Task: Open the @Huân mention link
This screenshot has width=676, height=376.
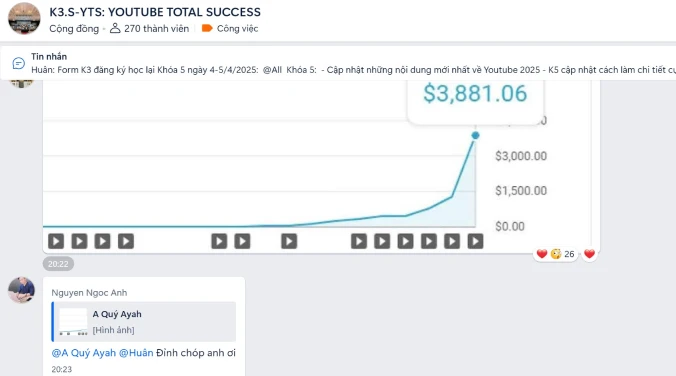Action: [x=136, y=353]
